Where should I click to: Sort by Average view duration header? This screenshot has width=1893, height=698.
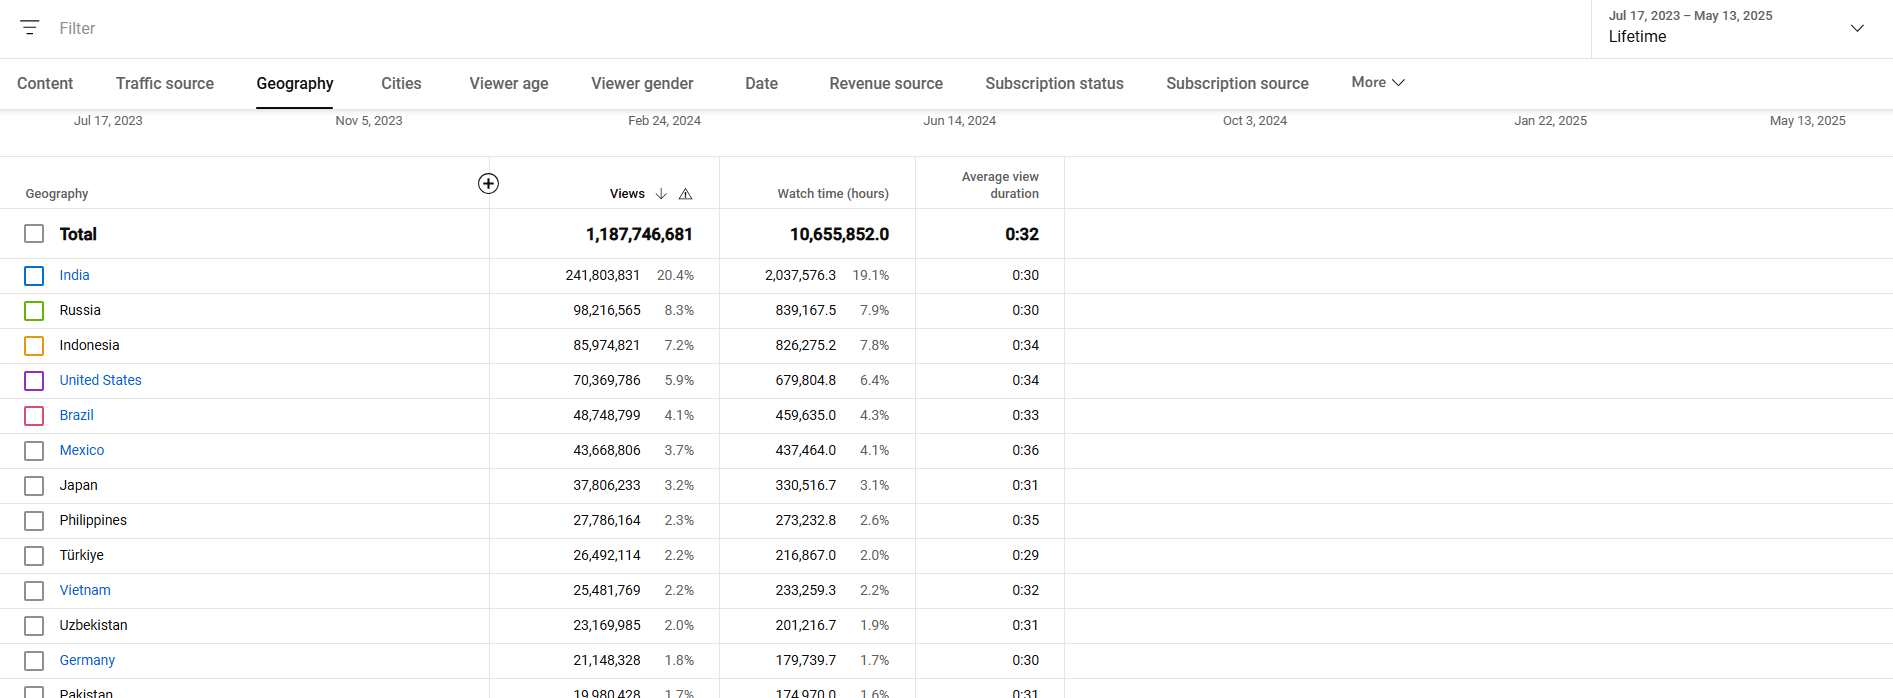1000,185
